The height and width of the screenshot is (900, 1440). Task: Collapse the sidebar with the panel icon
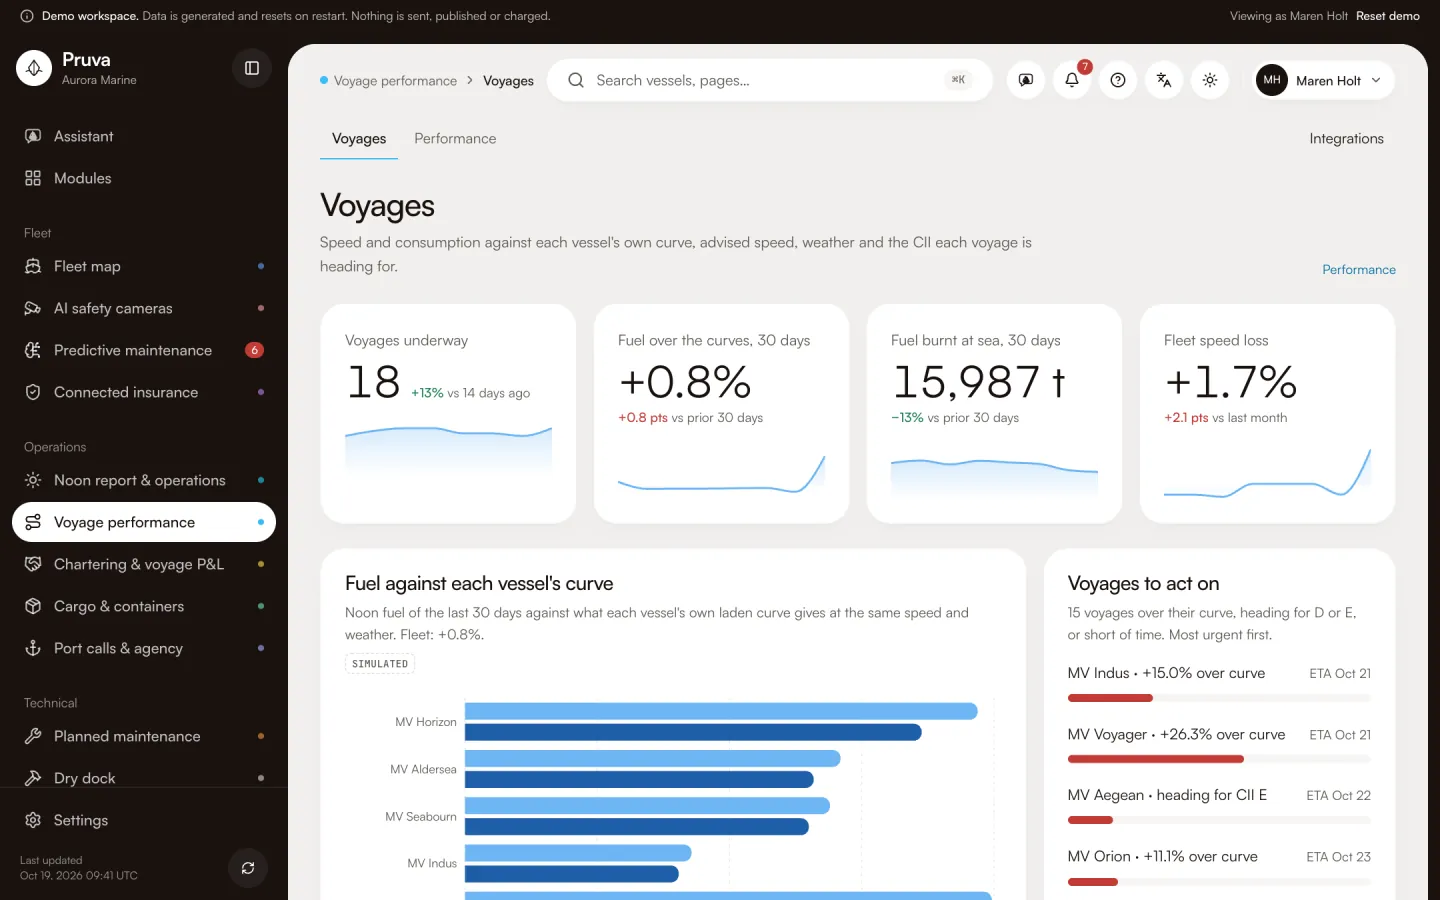coord(252,68)
